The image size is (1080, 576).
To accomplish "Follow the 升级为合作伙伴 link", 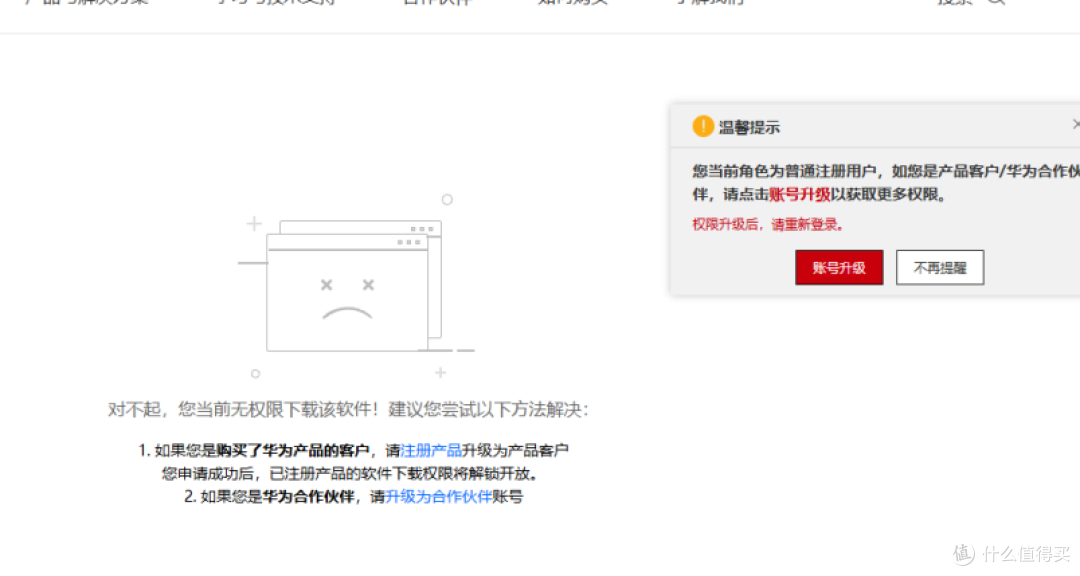I will tap(439, 497).
